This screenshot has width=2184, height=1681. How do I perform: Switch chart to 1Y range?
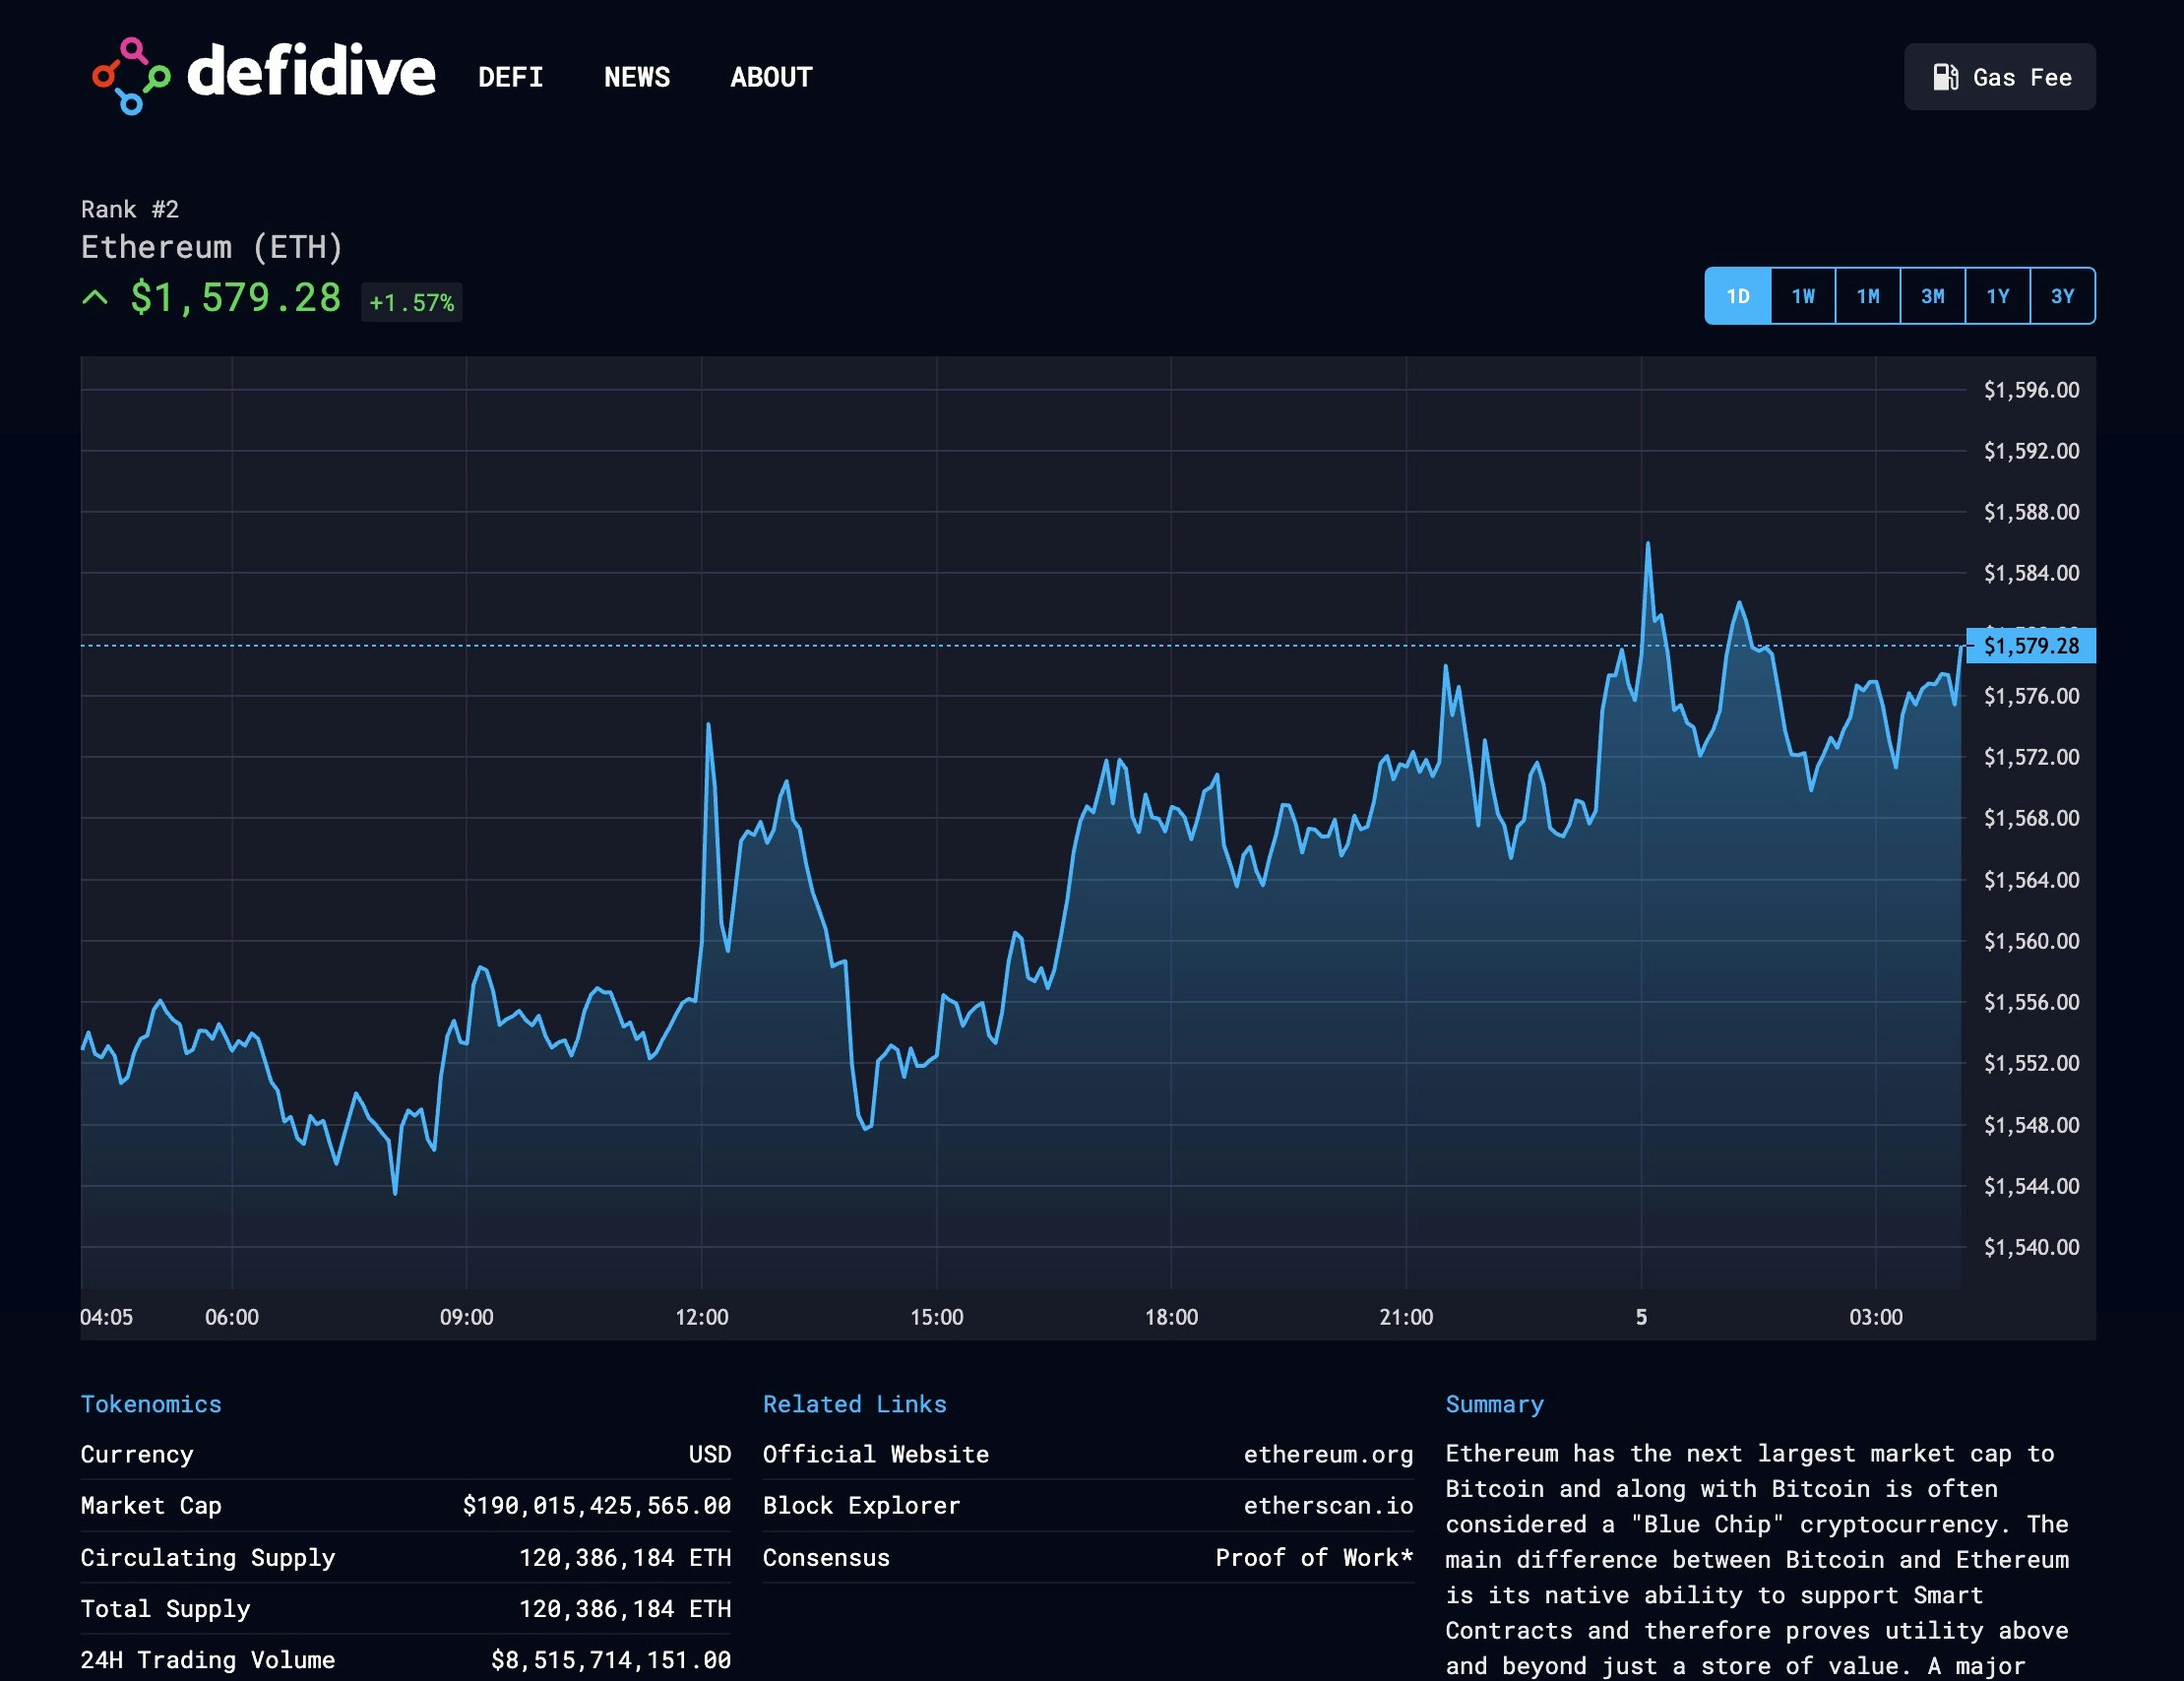click(1998, 296)
